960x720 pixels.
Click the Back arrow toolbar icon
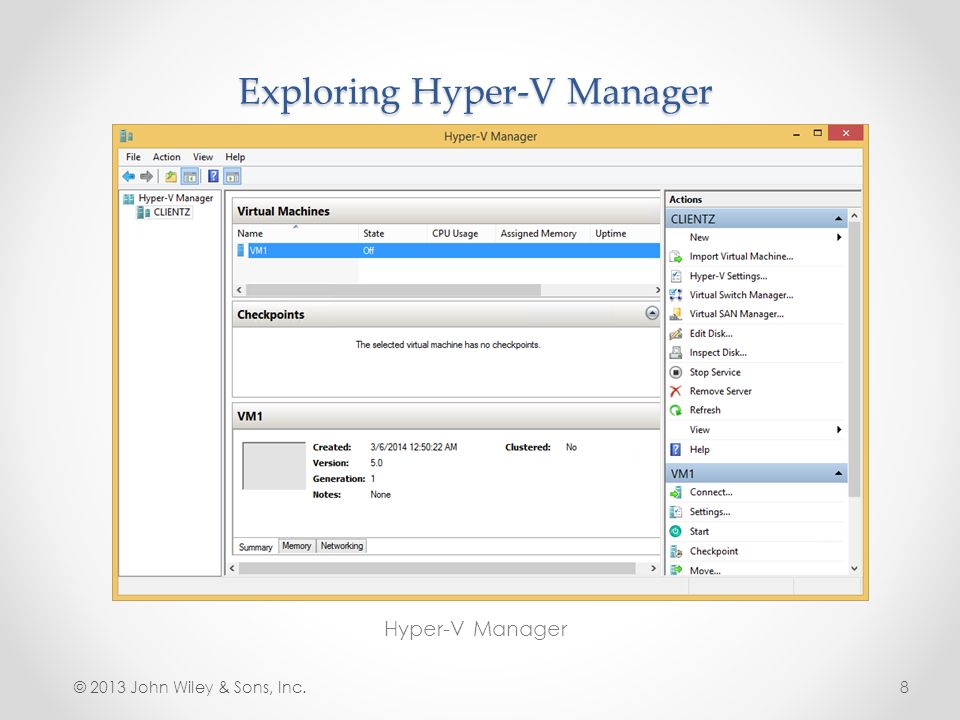pyautogui.click(x=129, y=177)
